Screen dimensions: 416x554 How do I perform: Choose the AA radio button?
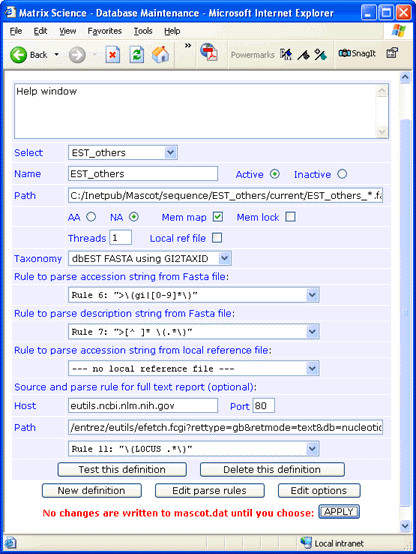tap(91, 217)
